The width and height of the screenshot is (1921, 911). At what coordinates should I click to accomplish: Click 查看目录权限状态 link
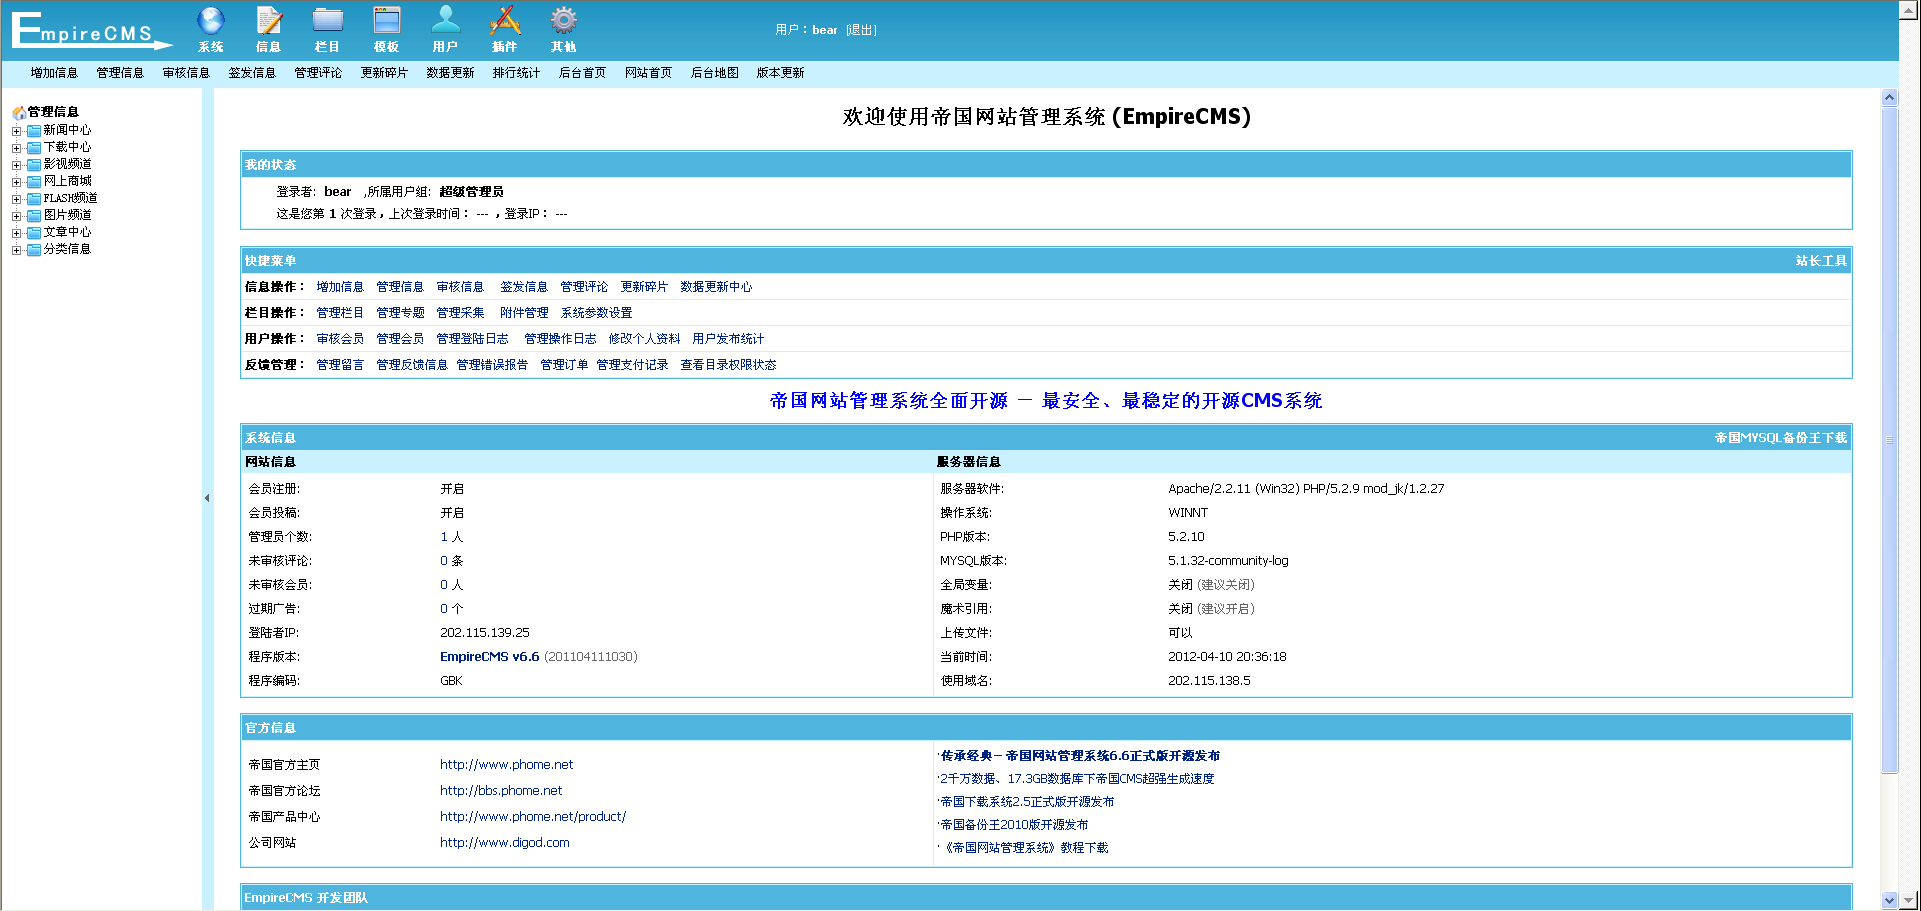tap(728, 365)
